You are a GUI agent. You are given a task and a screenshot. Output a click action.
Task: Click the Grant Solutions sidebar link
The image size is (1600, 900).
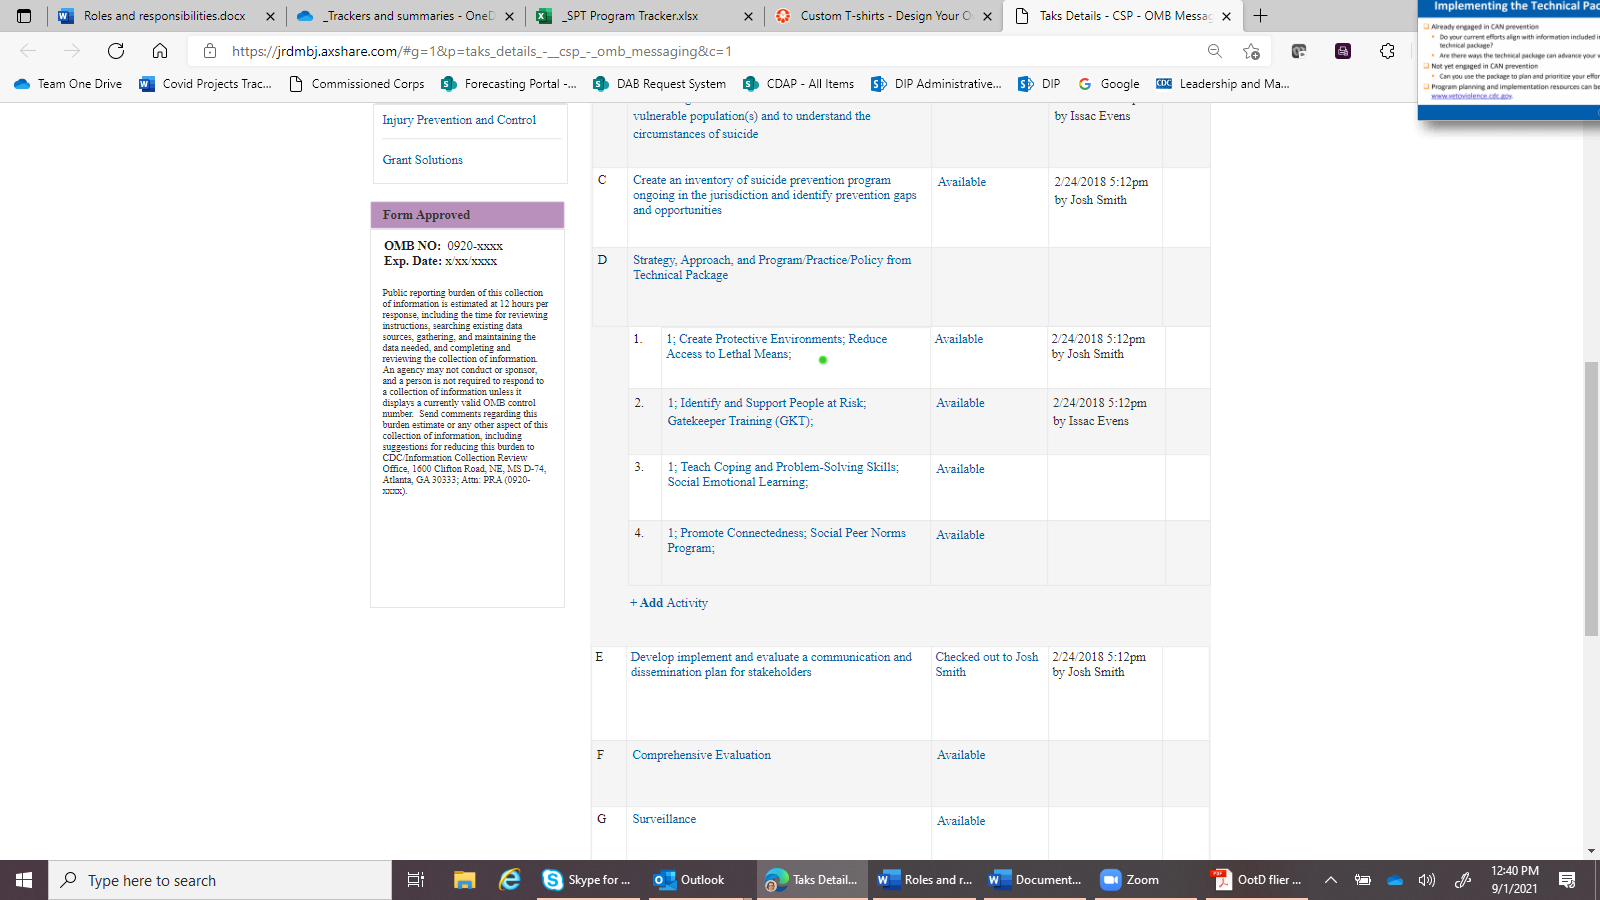[422, 160]
